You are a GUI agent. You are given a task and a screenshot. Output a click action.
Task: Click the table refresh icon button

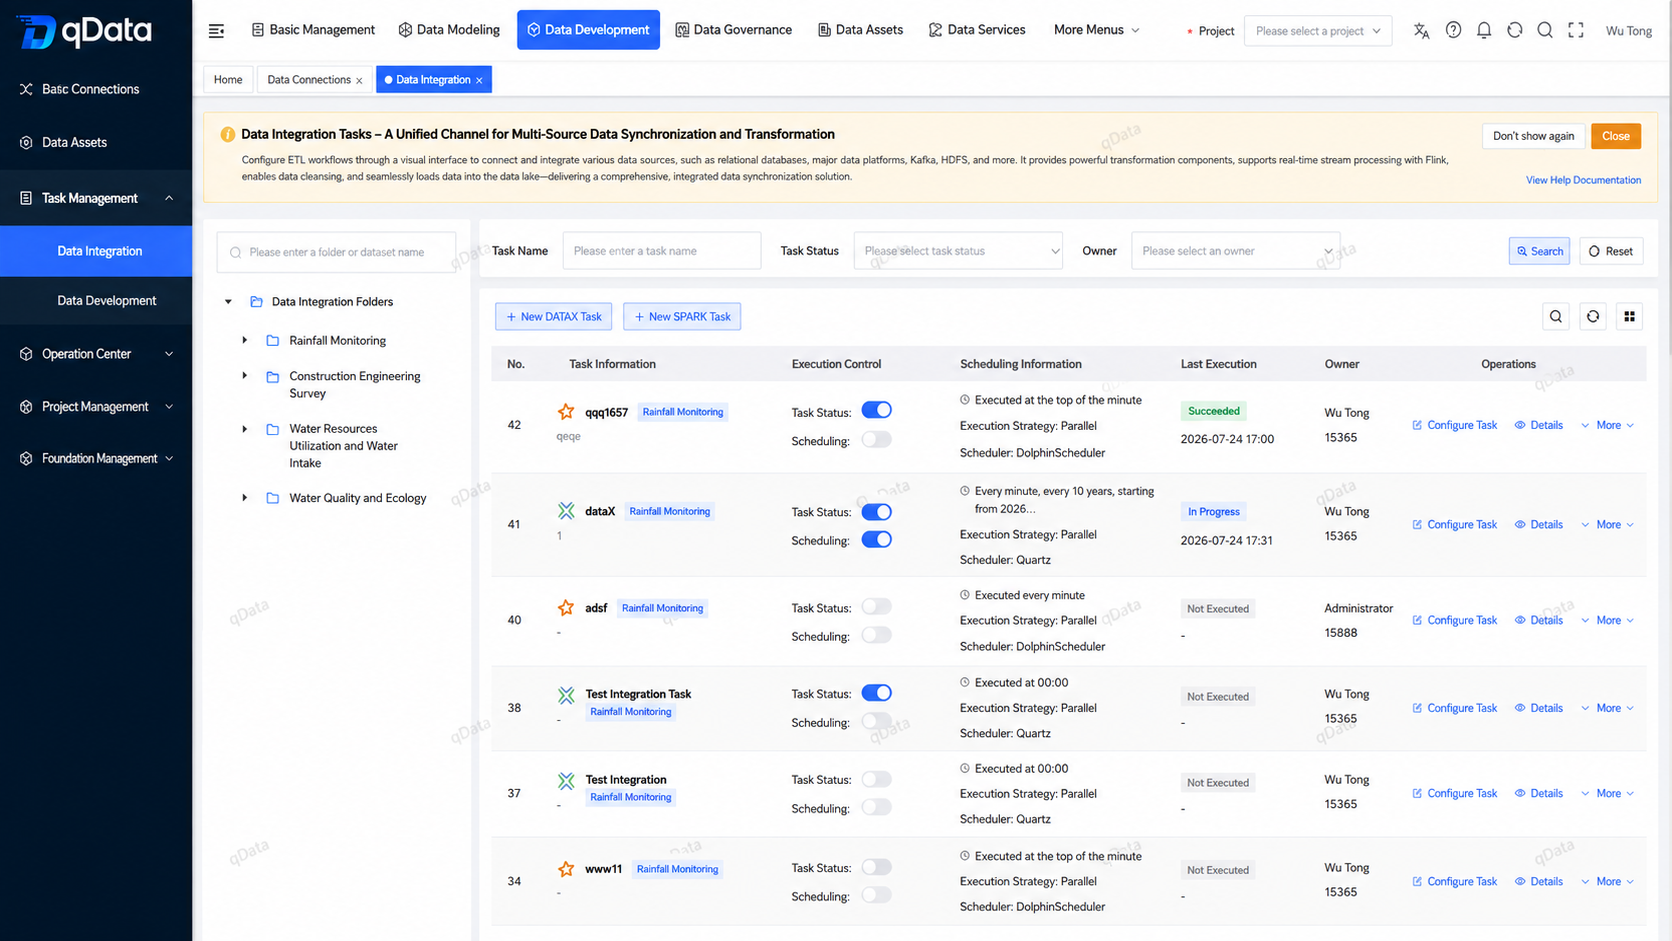pos(1593,317)
